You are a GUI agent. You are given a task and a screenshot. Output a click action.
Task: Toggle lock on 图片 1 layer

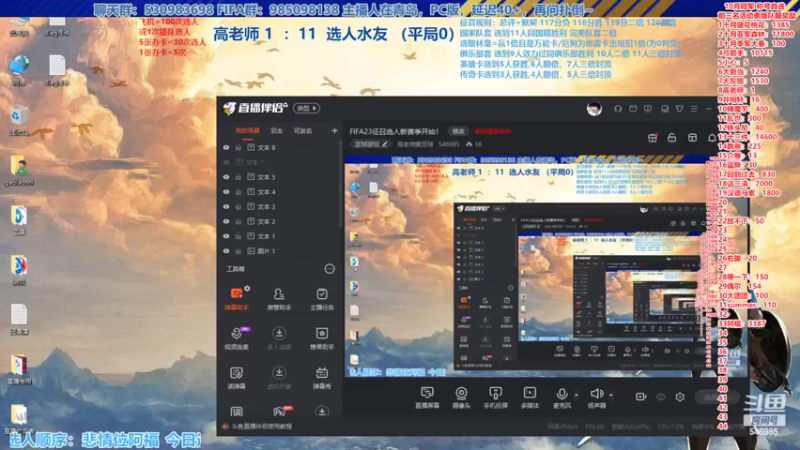(238, 251)
